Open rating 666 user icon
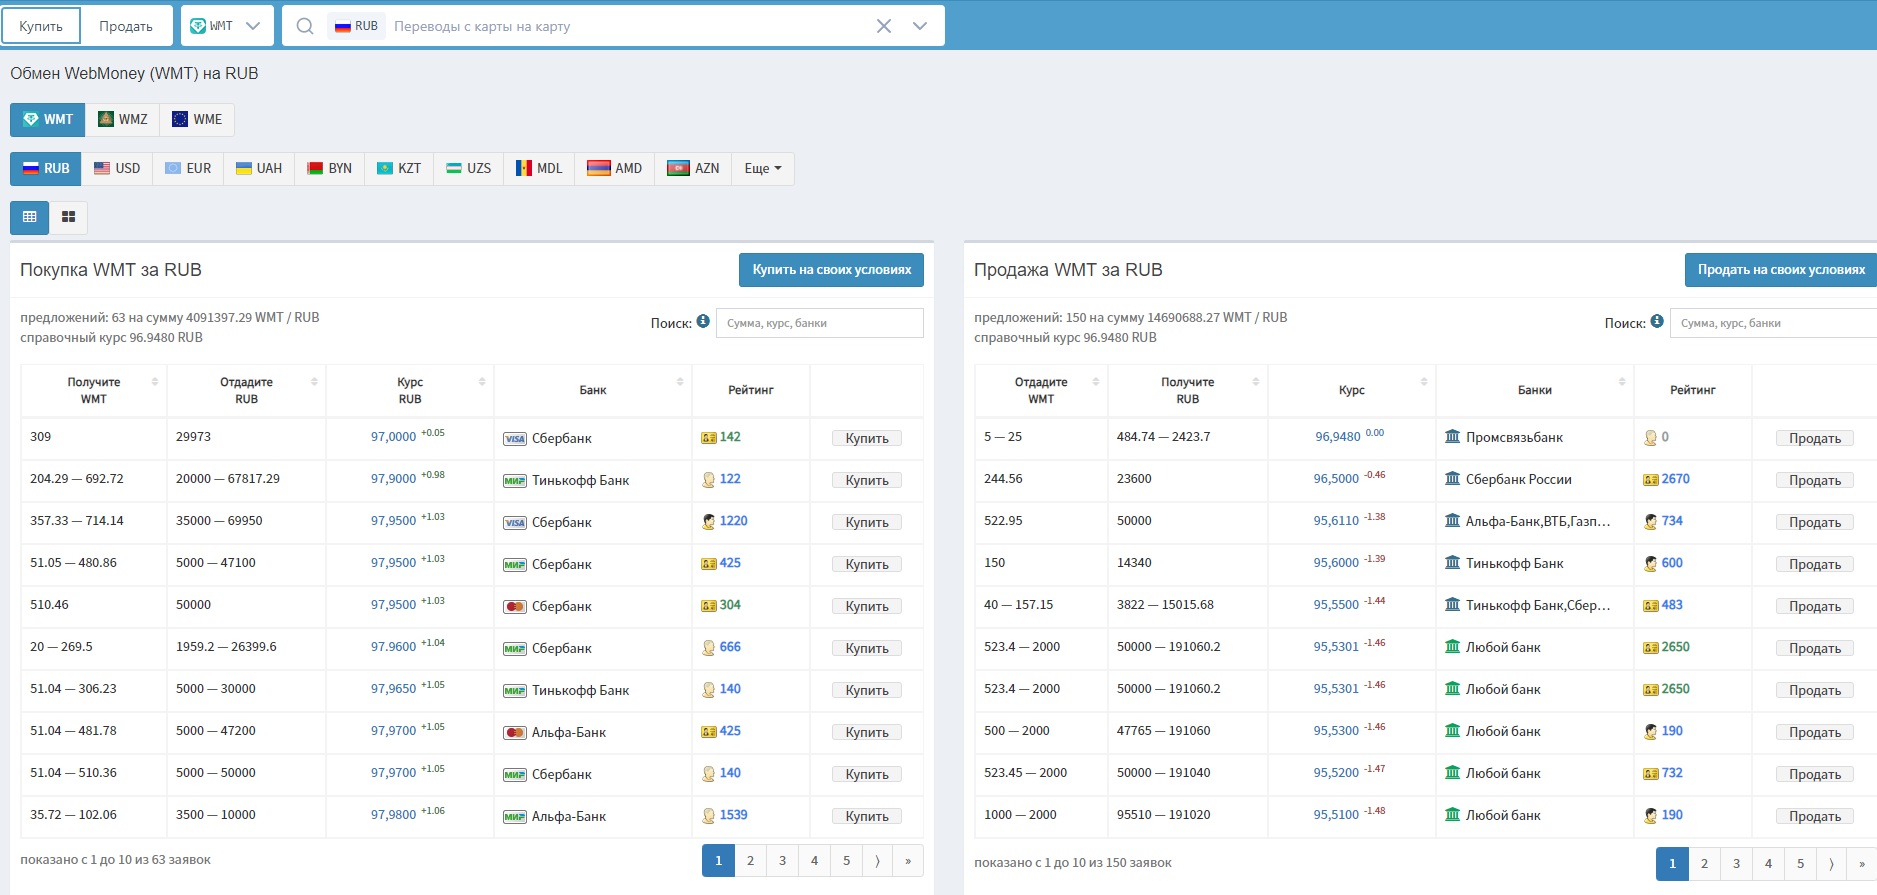 click(x=709, y=647)
